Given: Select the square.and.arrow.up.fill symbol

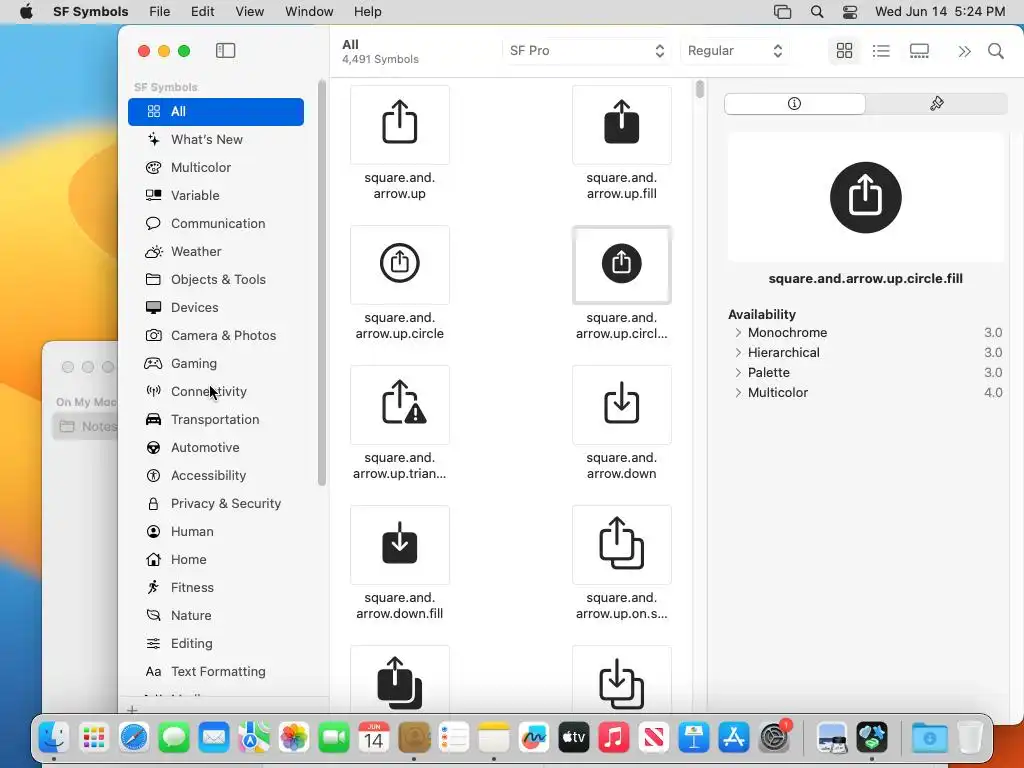Looking at the screenshot, I should 622,125.
